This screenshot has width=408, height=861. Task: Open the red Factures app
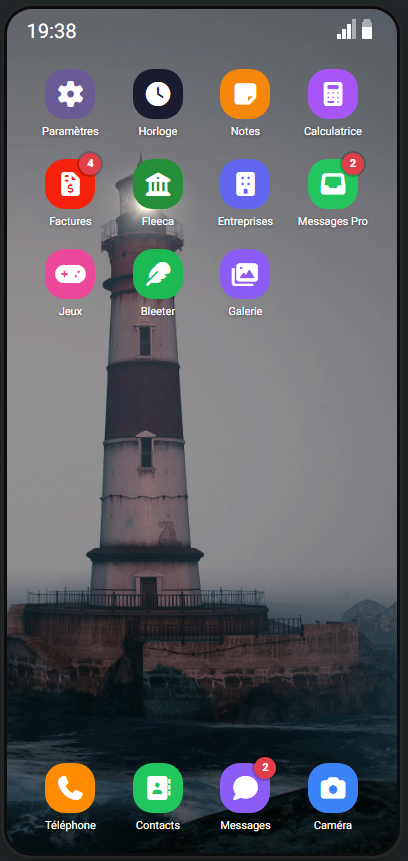click(x=70, y=184)
